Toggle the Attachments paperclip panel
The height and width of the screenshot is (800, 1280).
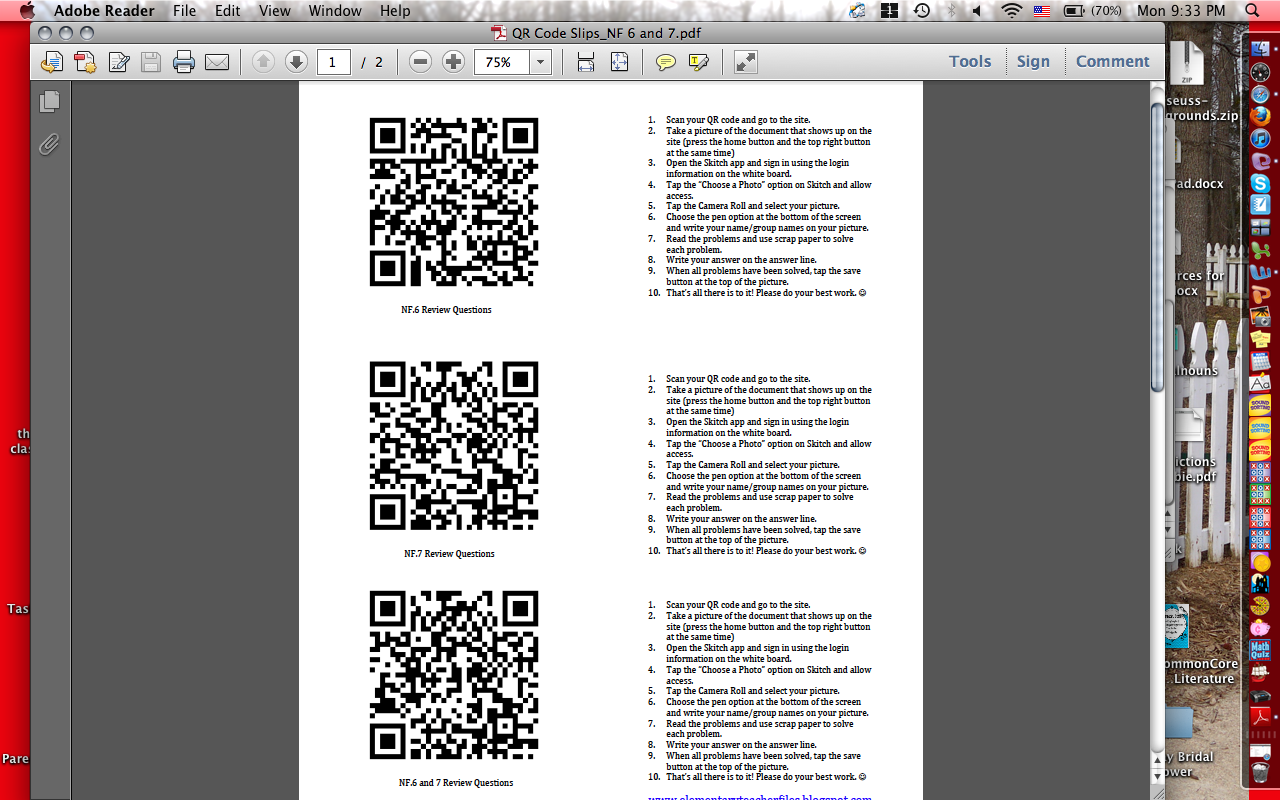(49, 144)
